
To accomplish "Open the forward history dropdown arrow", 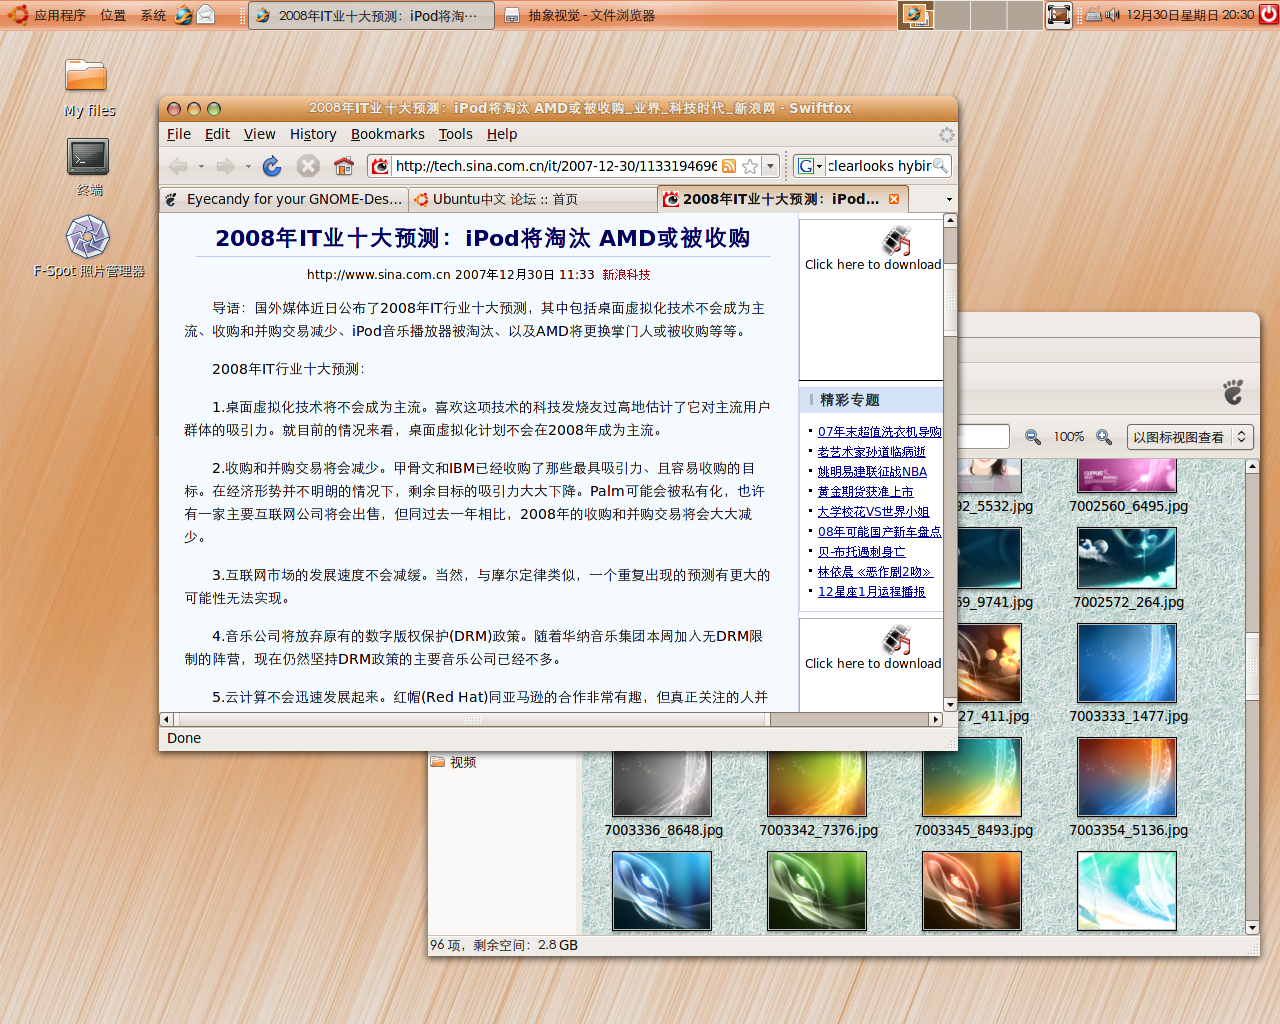I will point(248,166).
